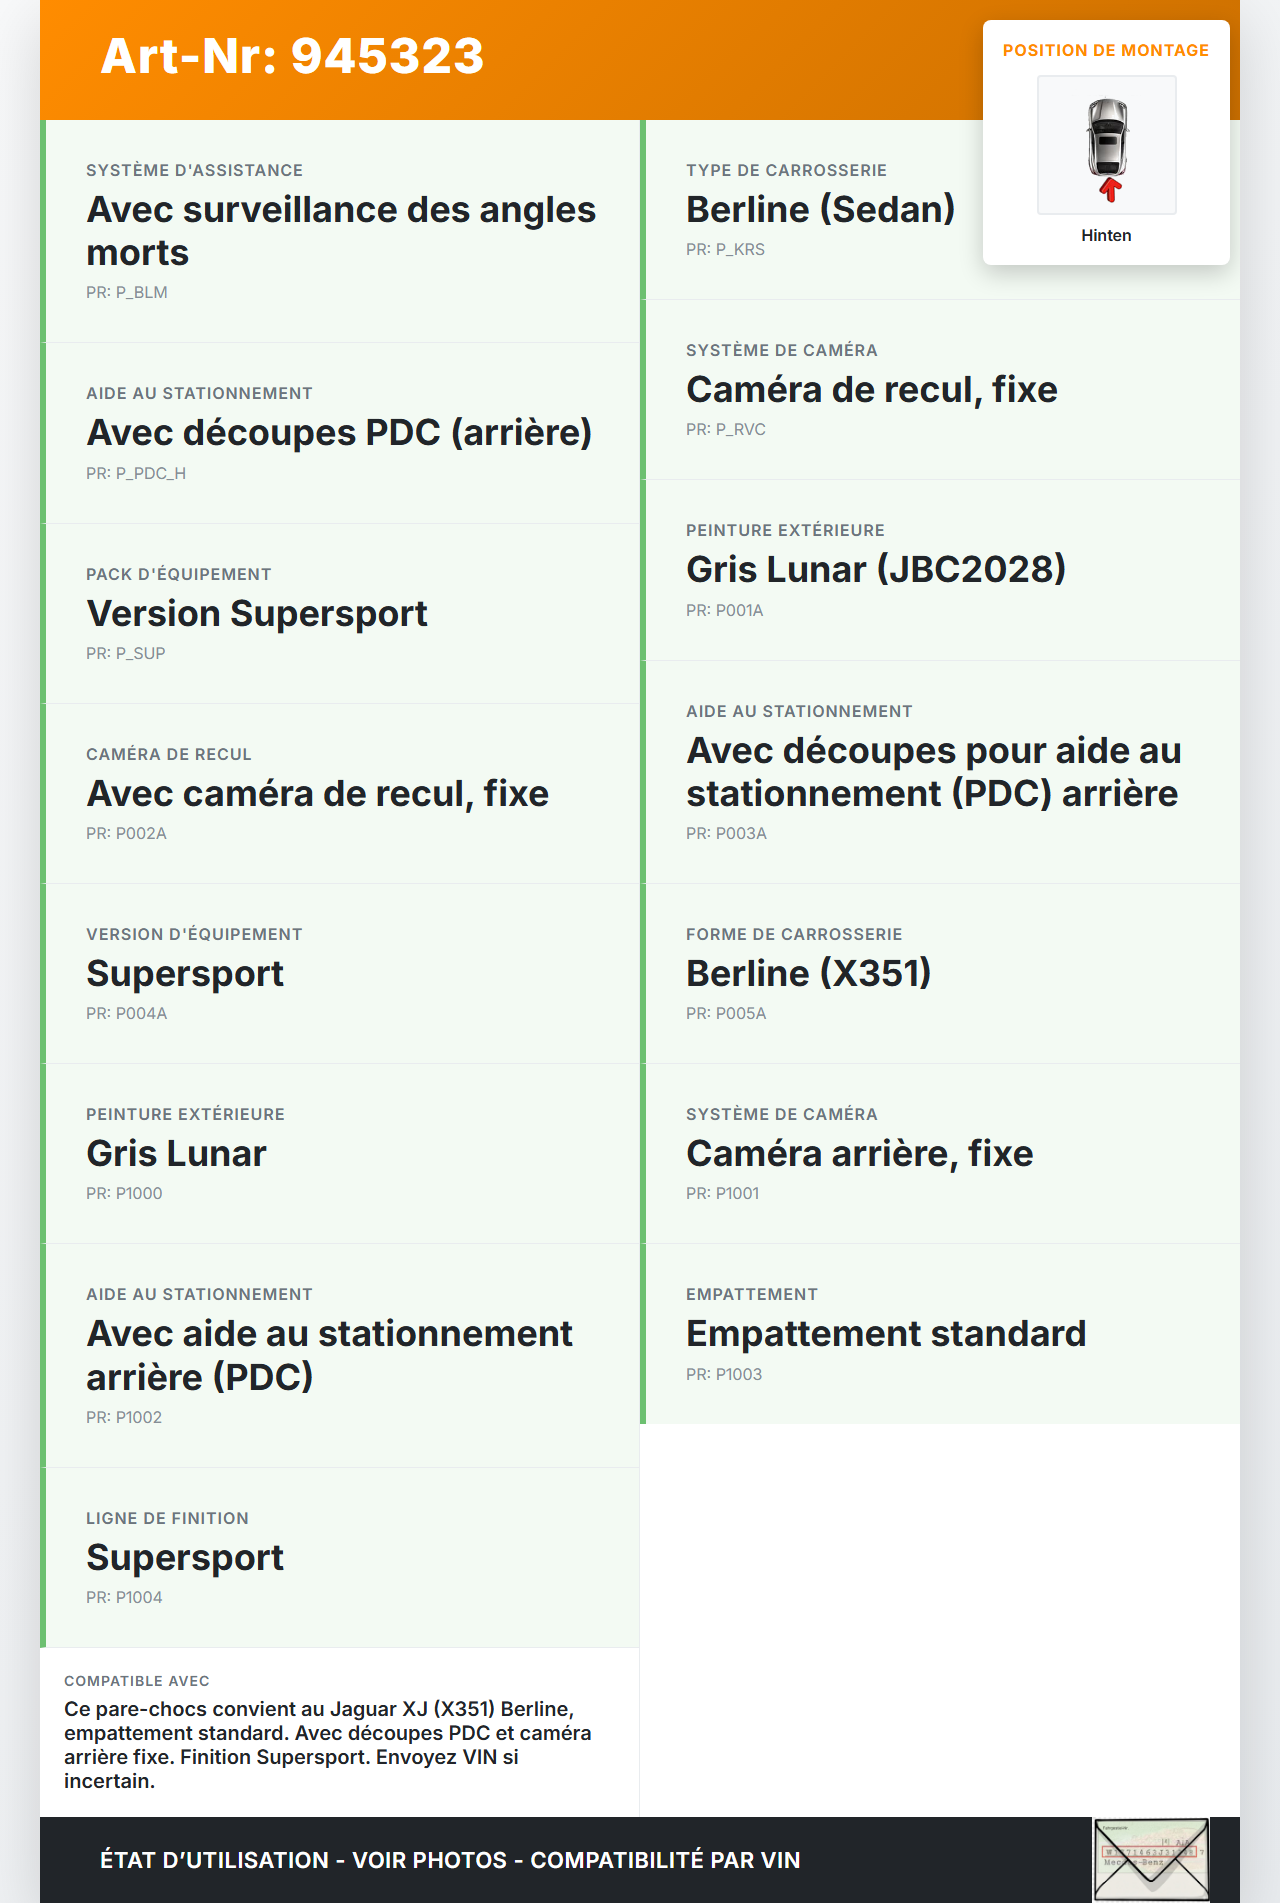Viewport: 1280px width, 1903px height.
Task: Select 'Avec découpes PDC (arrière)' entry
Action: tap(339, 433)
